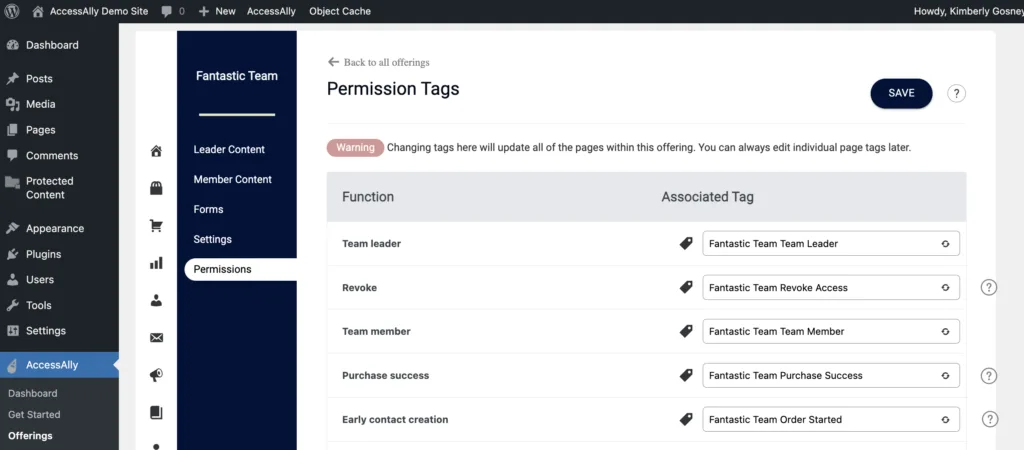Open AccessAlly Dashboard submenu
The image size is (1024, 450).
tap(33, 393)
